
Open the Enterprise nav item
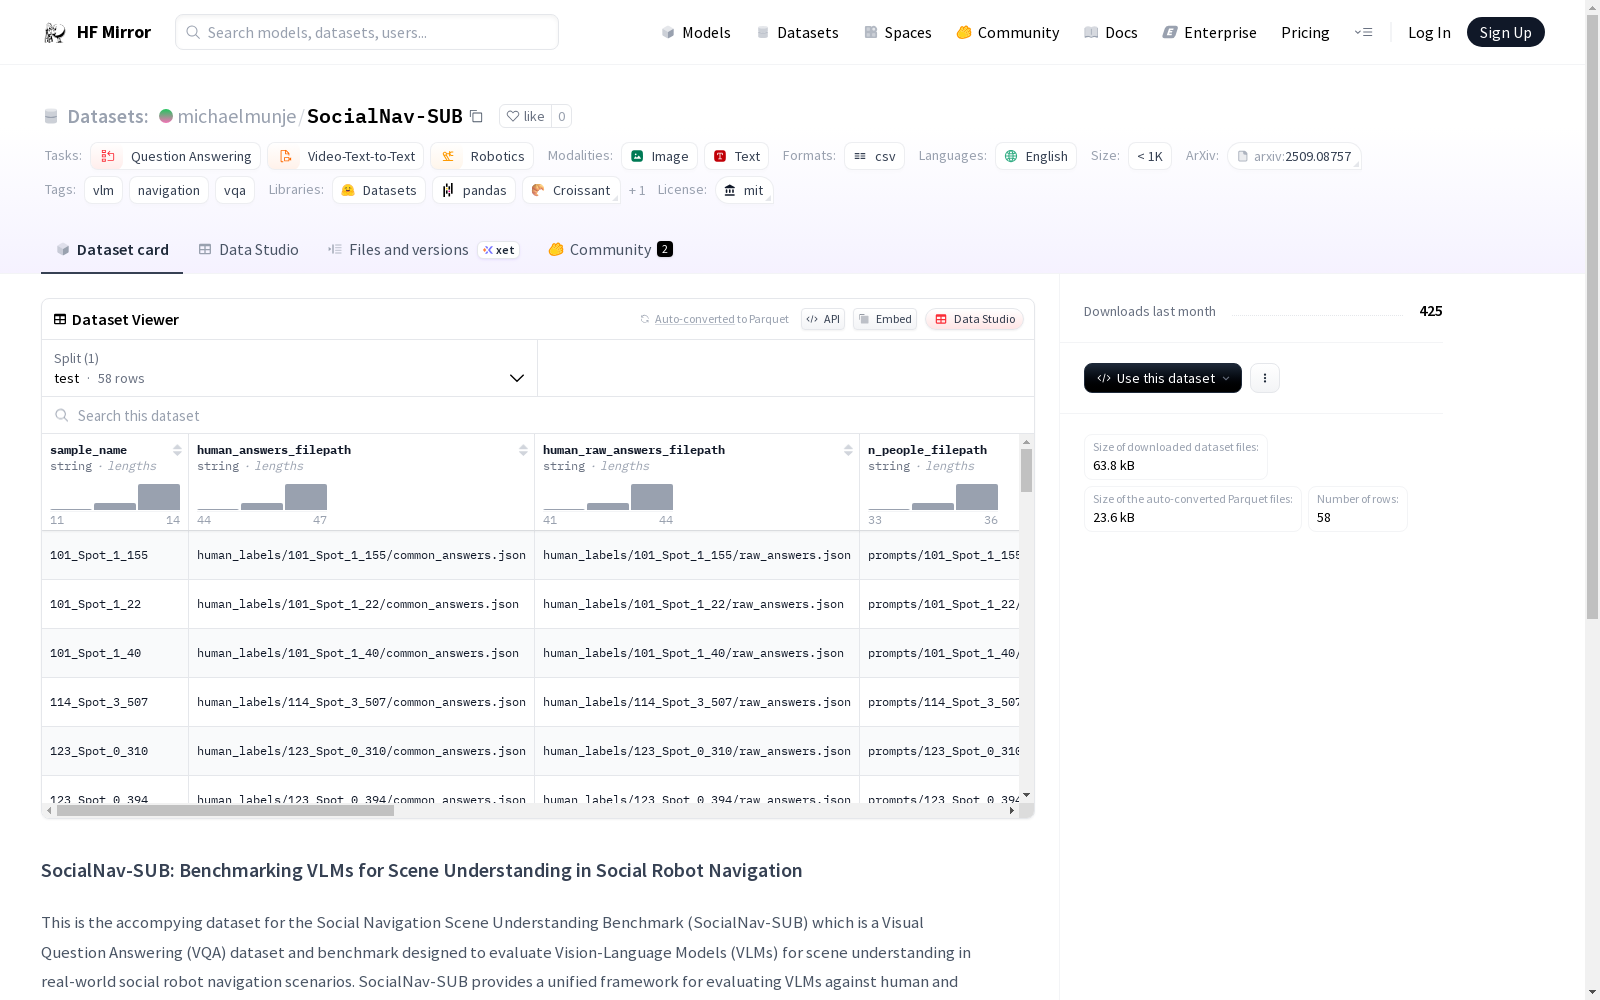point(1210,32)
